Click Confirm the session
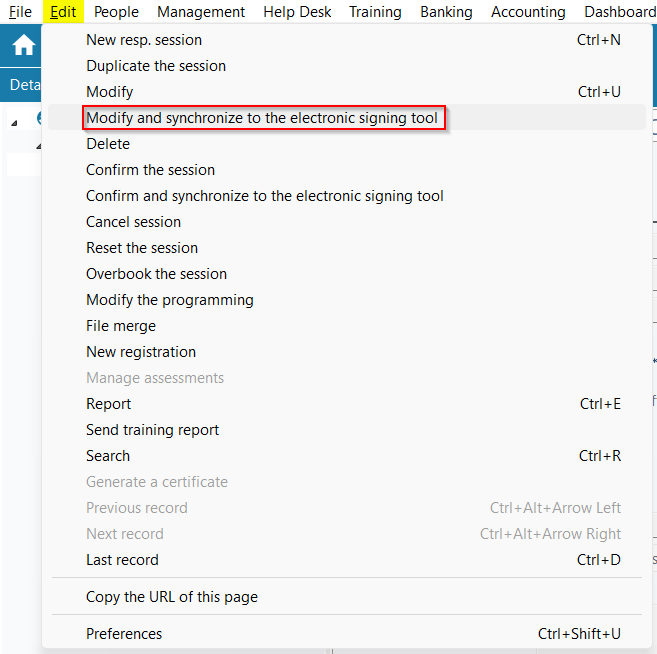The image size is (657, 654). (150, 170)
